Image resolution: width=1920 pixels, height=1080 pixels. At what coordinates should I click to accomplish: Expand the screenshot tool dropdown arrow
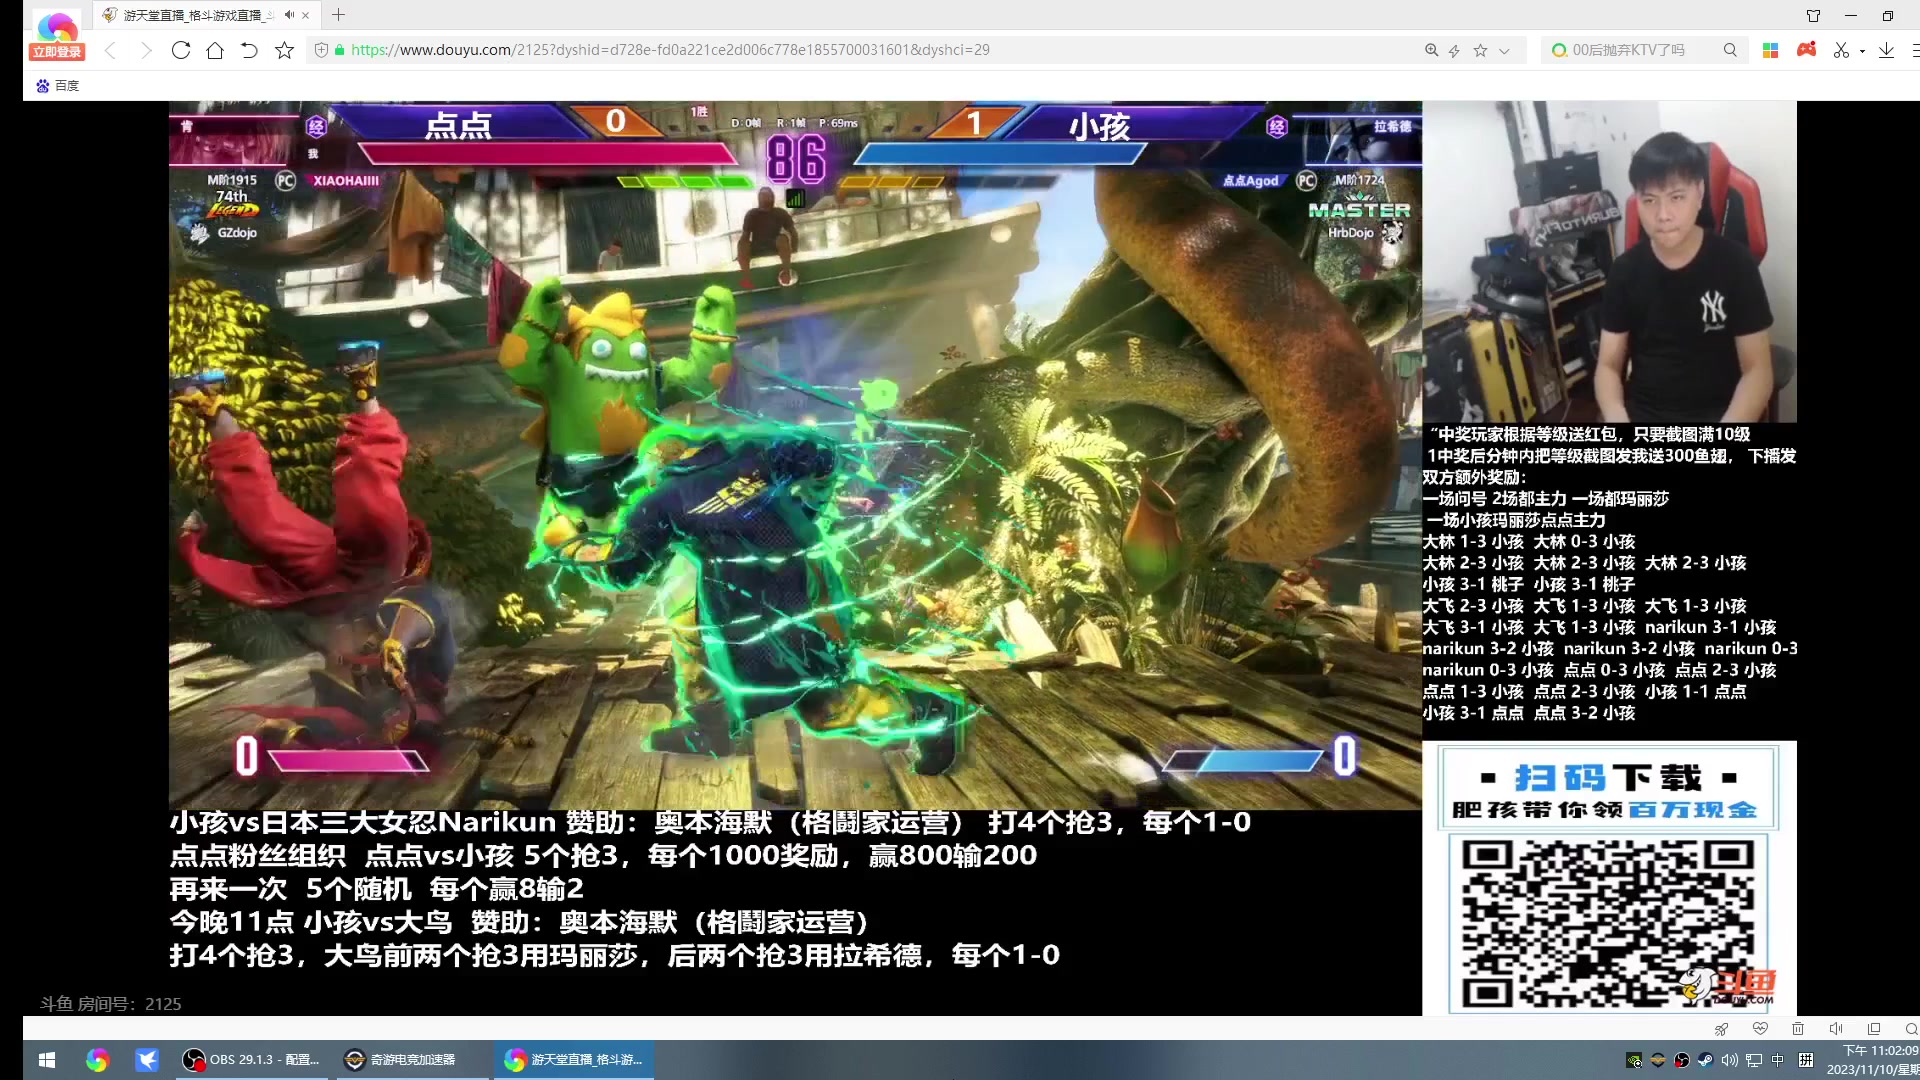click(1862, 51)
